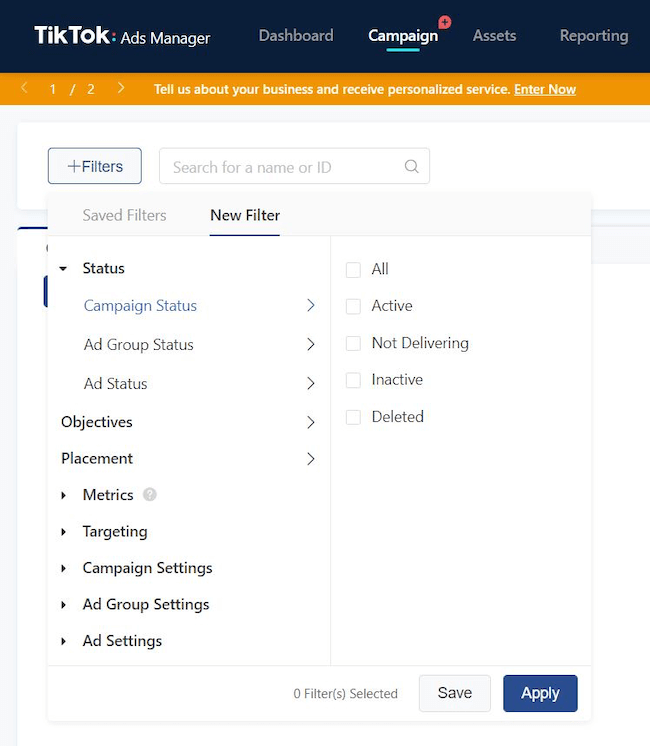Screen dimensions: 650x746
Task: Select the Deleted checkbox
Action: tap(353, 417)
